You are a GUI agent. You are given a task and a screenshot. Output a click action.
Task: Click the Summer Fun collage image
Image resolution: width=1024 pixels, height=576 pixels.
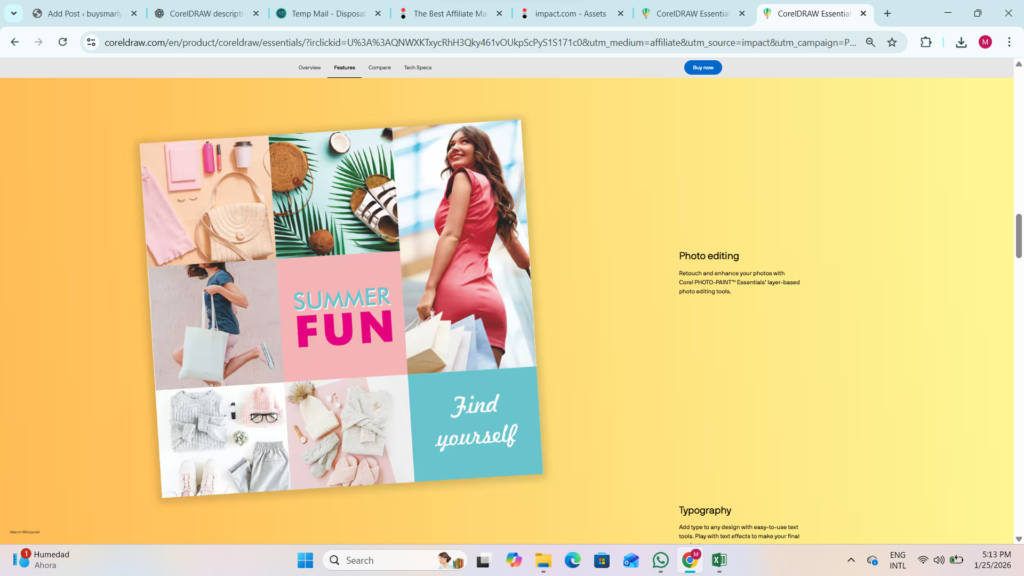click(x=340, y=308)
